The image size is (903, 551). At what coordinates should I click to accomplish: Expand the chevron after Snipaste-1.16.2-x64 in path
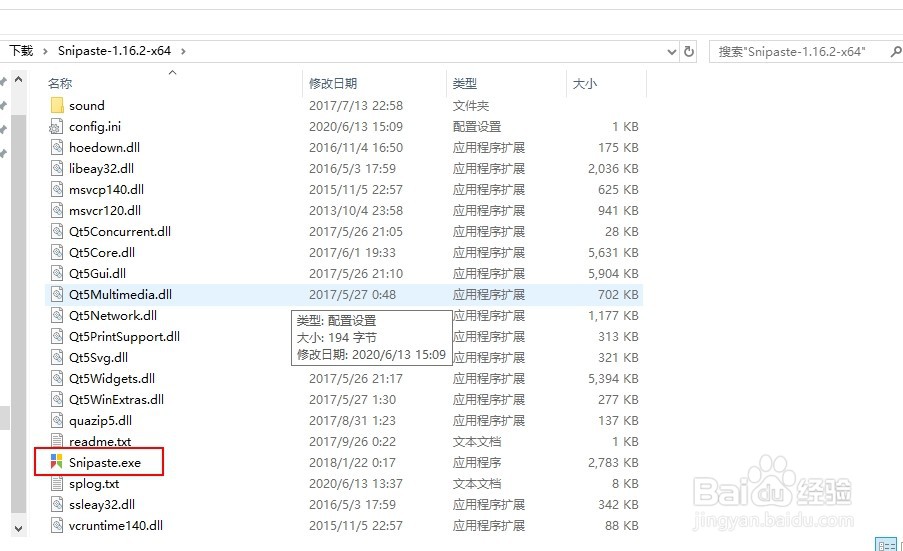(x=183, y=51)
